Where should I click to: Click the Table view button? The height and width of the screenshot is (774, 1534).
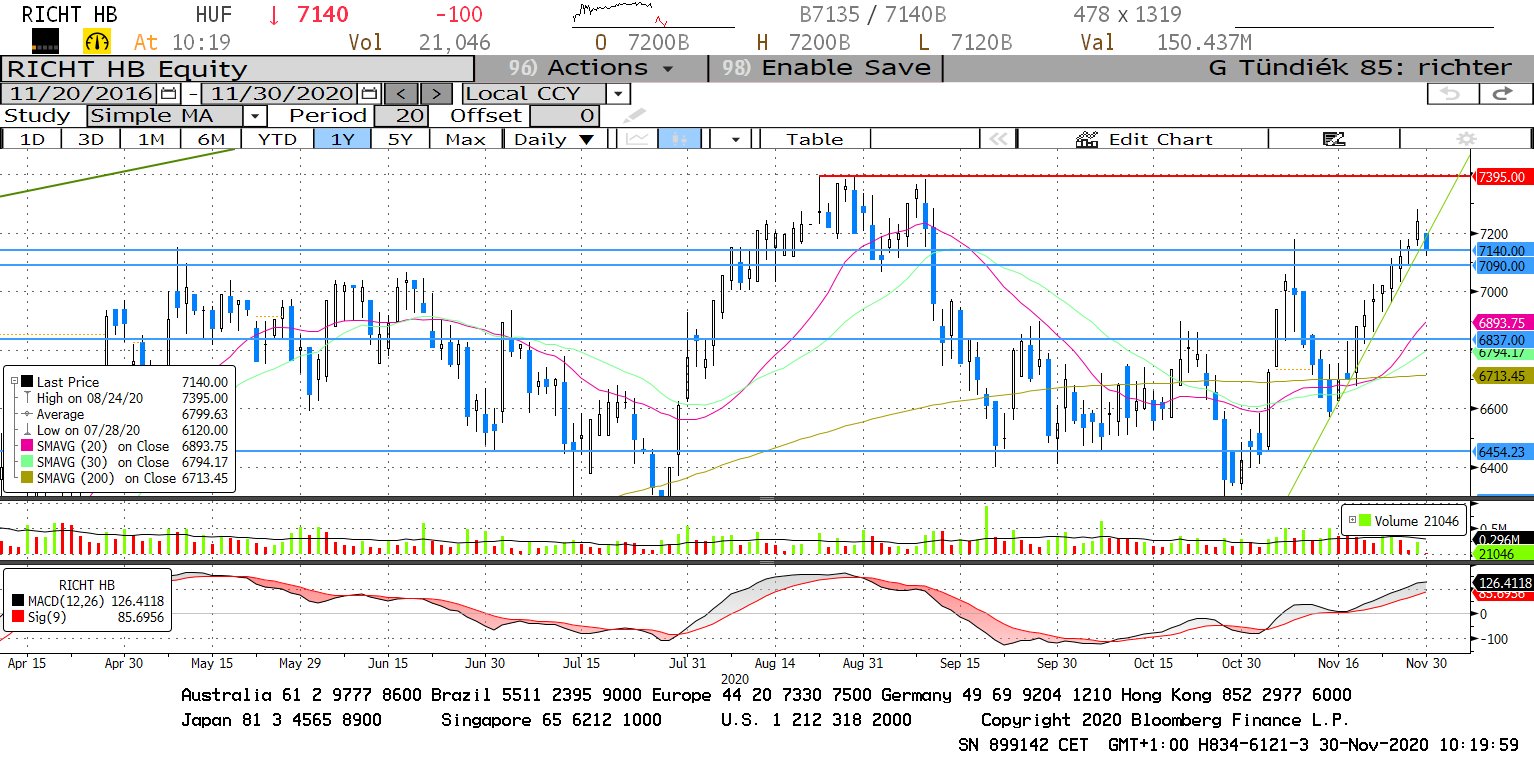[x=814, y=139]
